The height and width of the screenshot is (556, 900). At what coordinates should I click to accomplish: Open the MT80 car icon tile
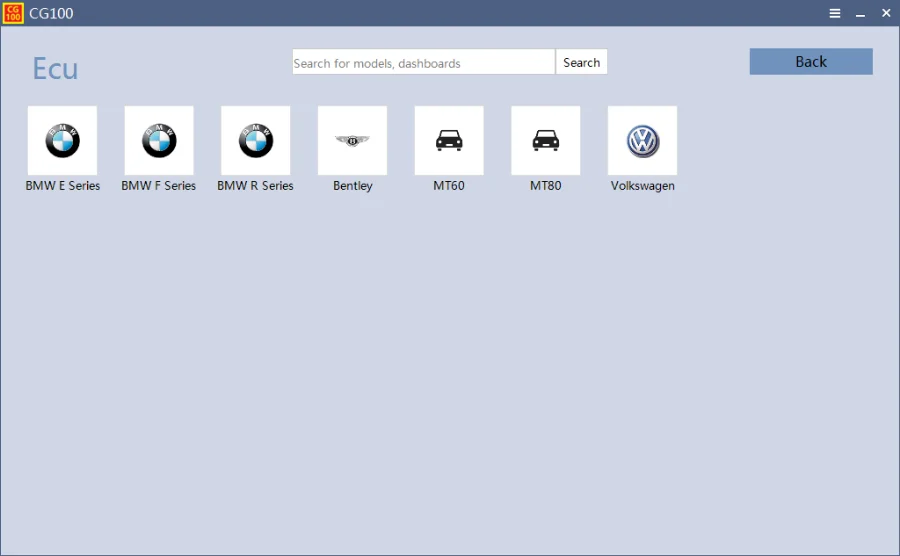pyautogui.click(x=545, y=141)
